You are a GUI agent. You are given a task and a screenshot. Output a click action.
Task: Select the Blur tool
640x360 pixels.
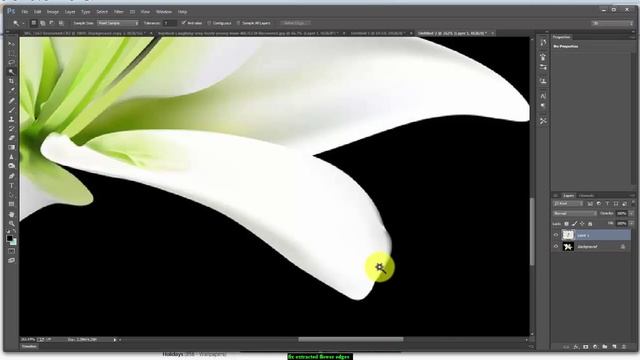coord(11,157)
